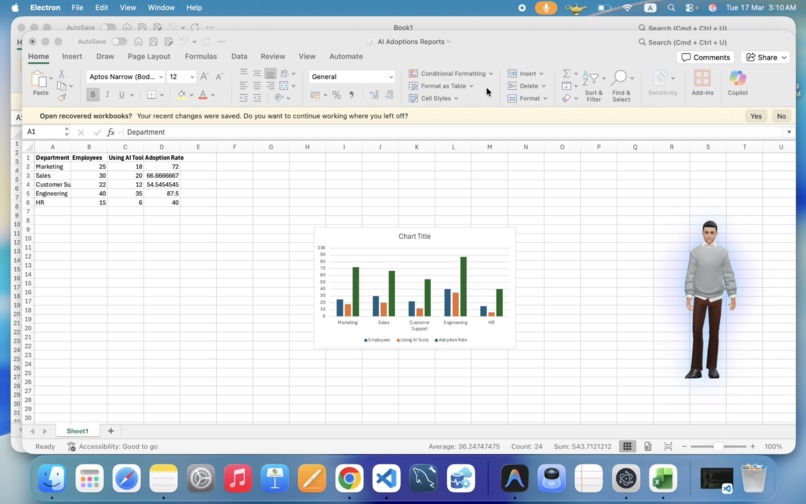Toggle the AutoSave switch for AI Adoptions Reports
The height and width of the screenshot is (504, 806).
119,42
